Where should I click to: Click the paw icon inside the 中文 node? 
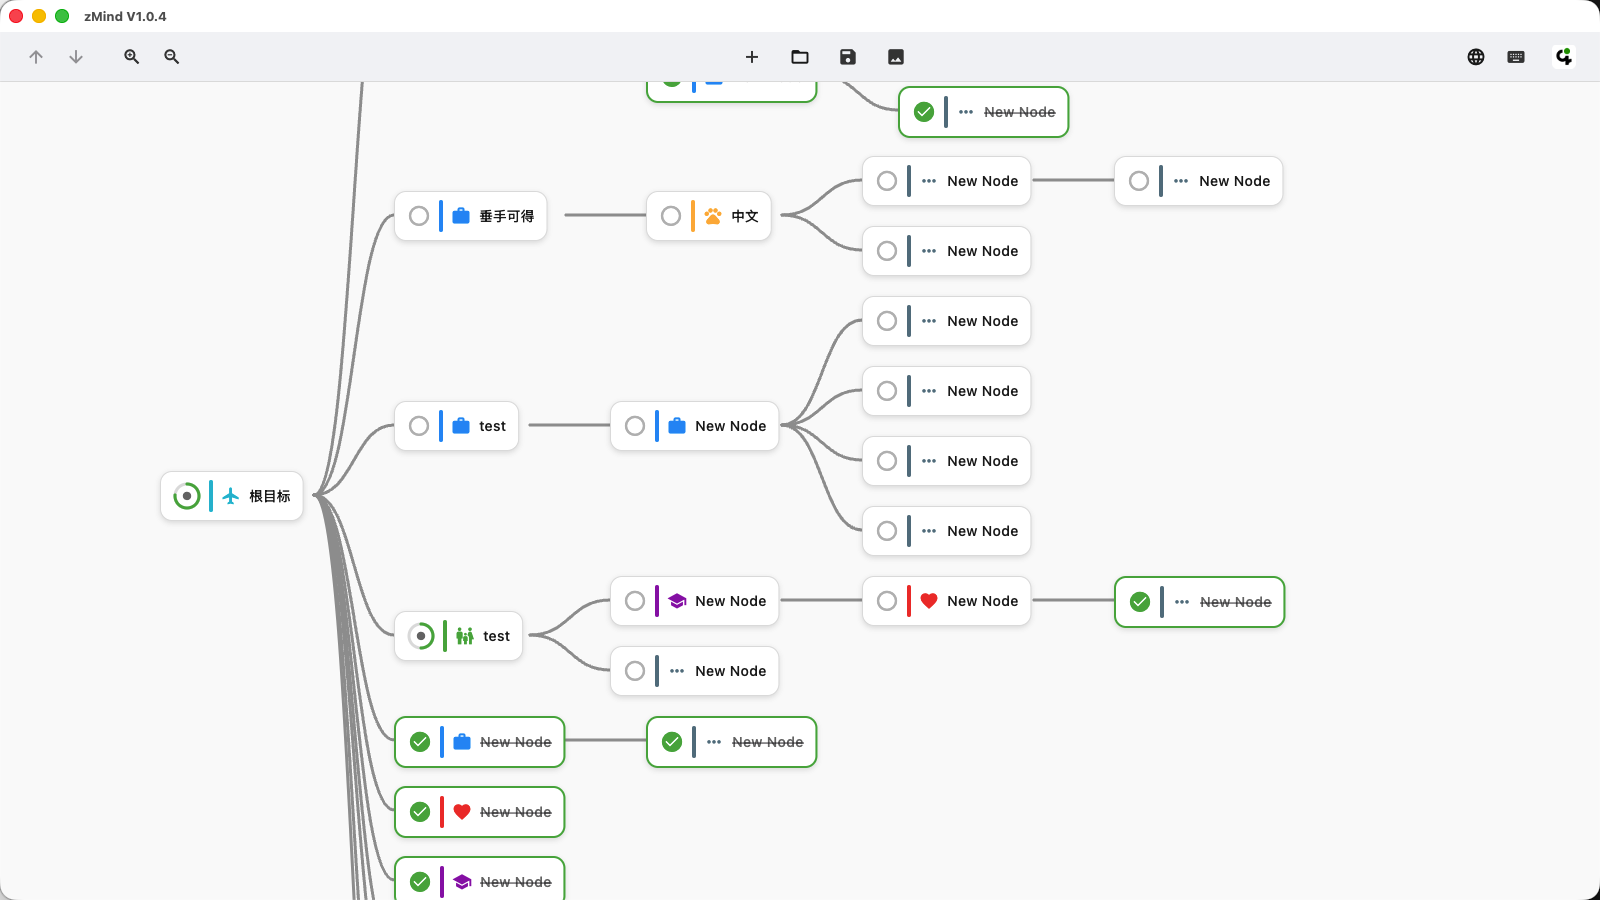714,216
